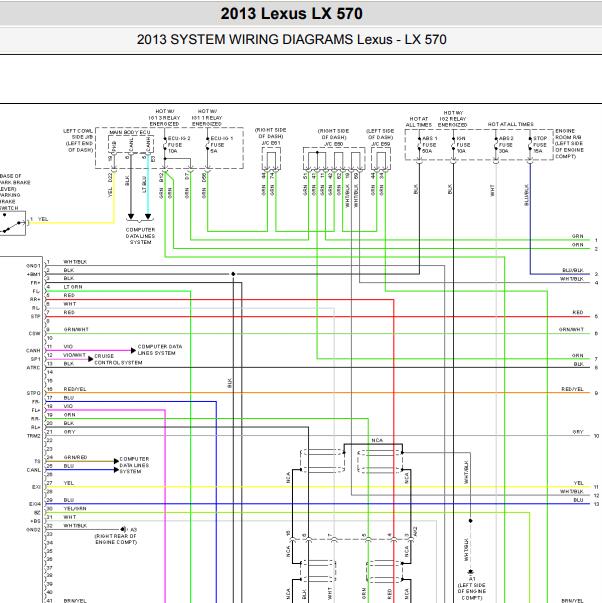Select the 'FL-' terminal label

36,291
